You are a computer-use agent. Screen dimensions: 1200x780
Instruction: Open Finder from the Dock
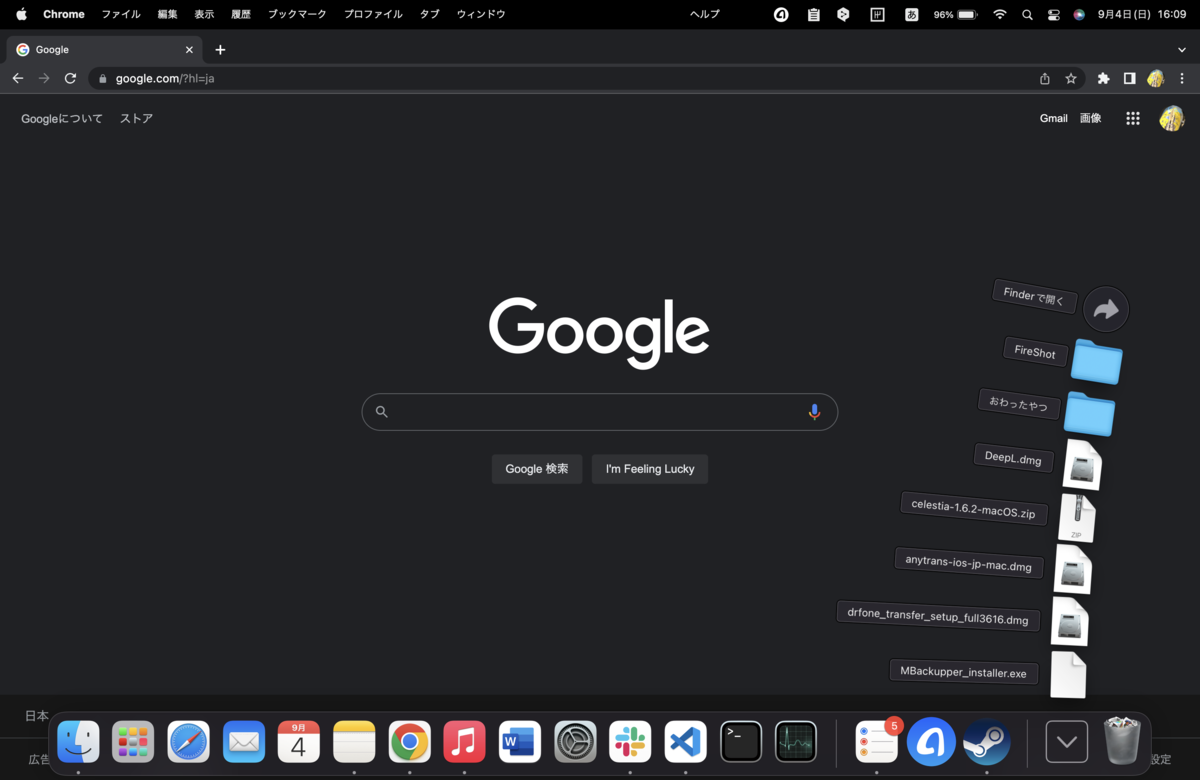pos(78,742)
